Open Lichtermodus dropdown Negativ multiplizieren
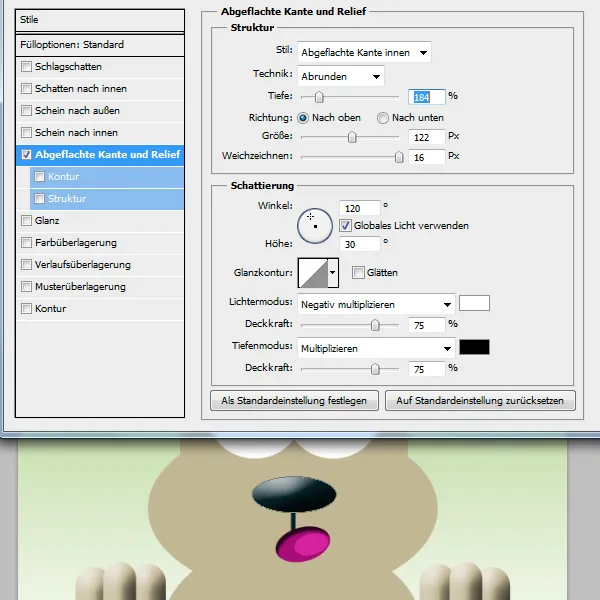600x600 pixels. tap(376, 305)
